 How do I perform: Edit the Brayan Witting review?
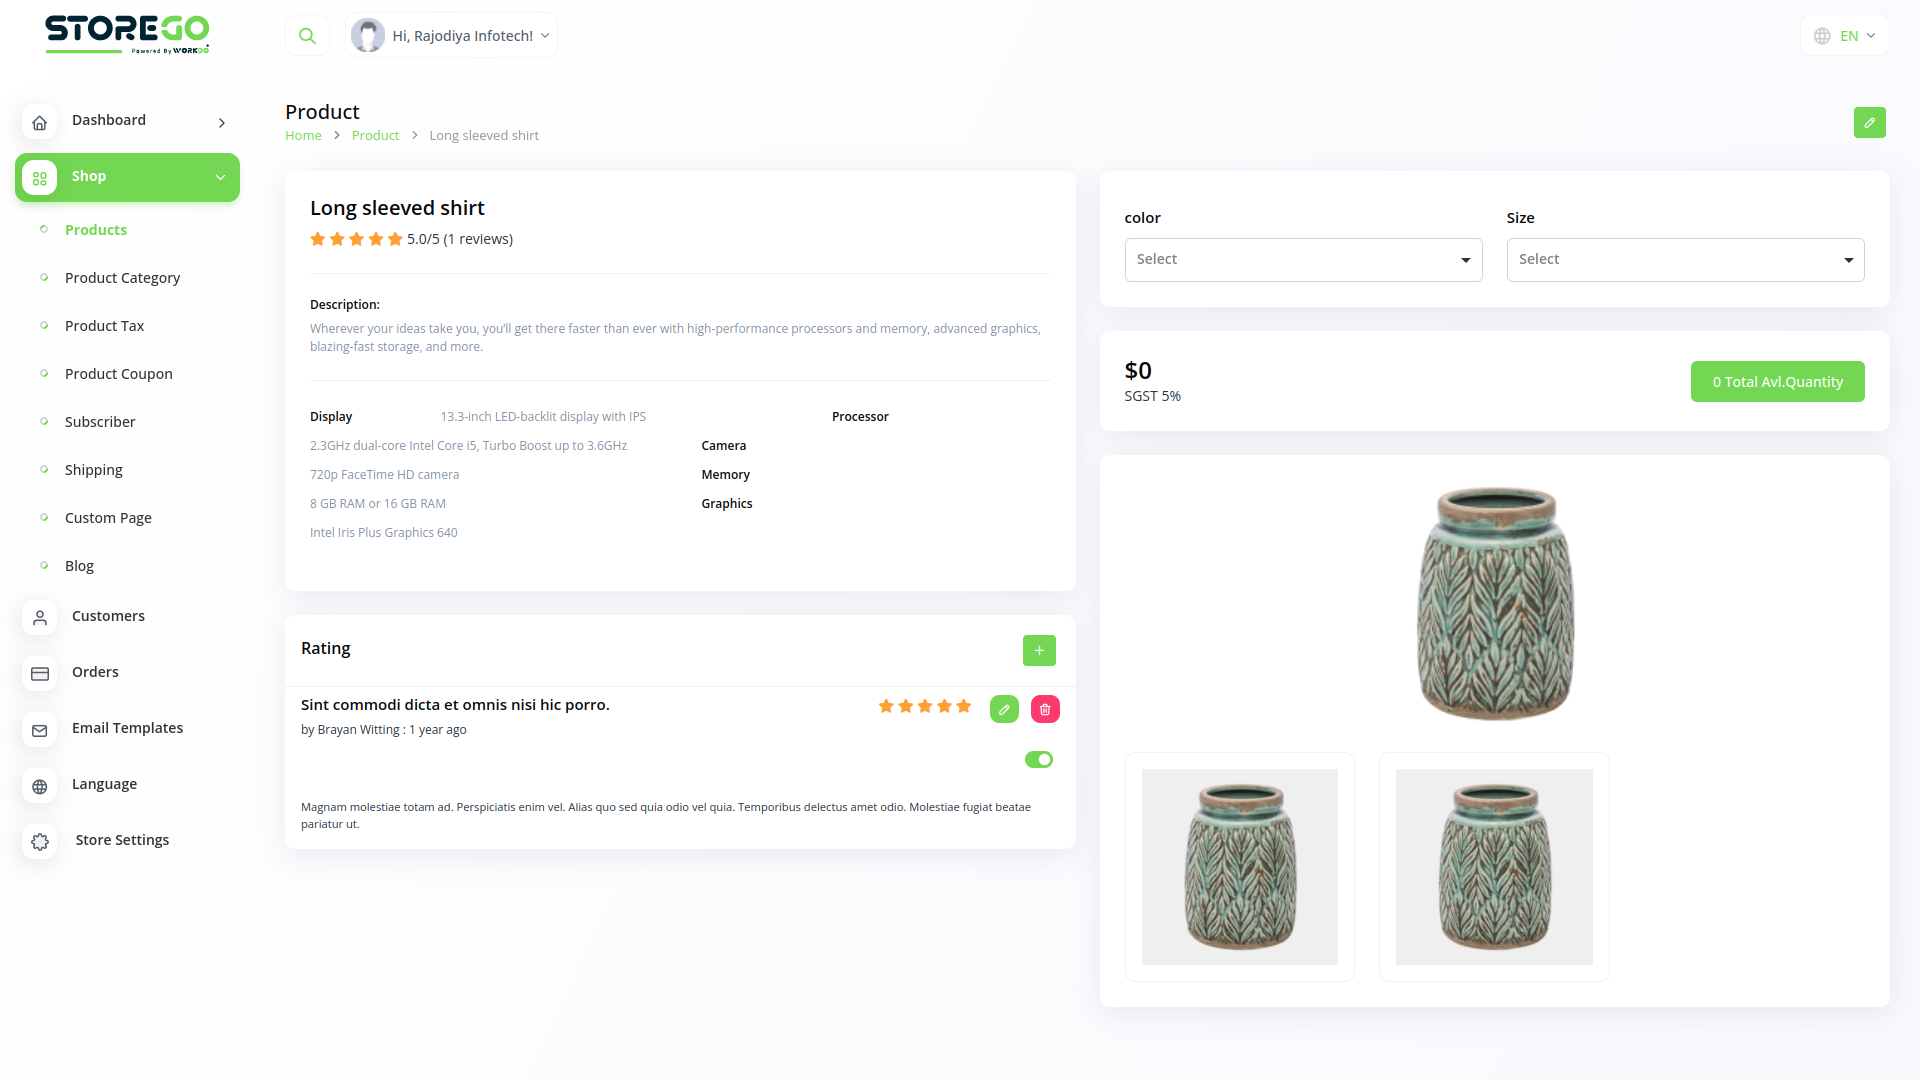(1004, 709)
